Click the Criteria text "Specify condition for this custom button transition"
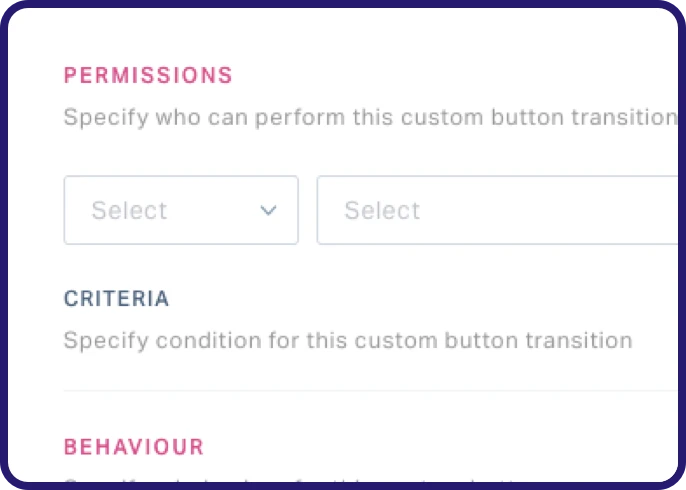Image resolution: width=686 pixels, height=490 pixels. click(x=347, y=340)
